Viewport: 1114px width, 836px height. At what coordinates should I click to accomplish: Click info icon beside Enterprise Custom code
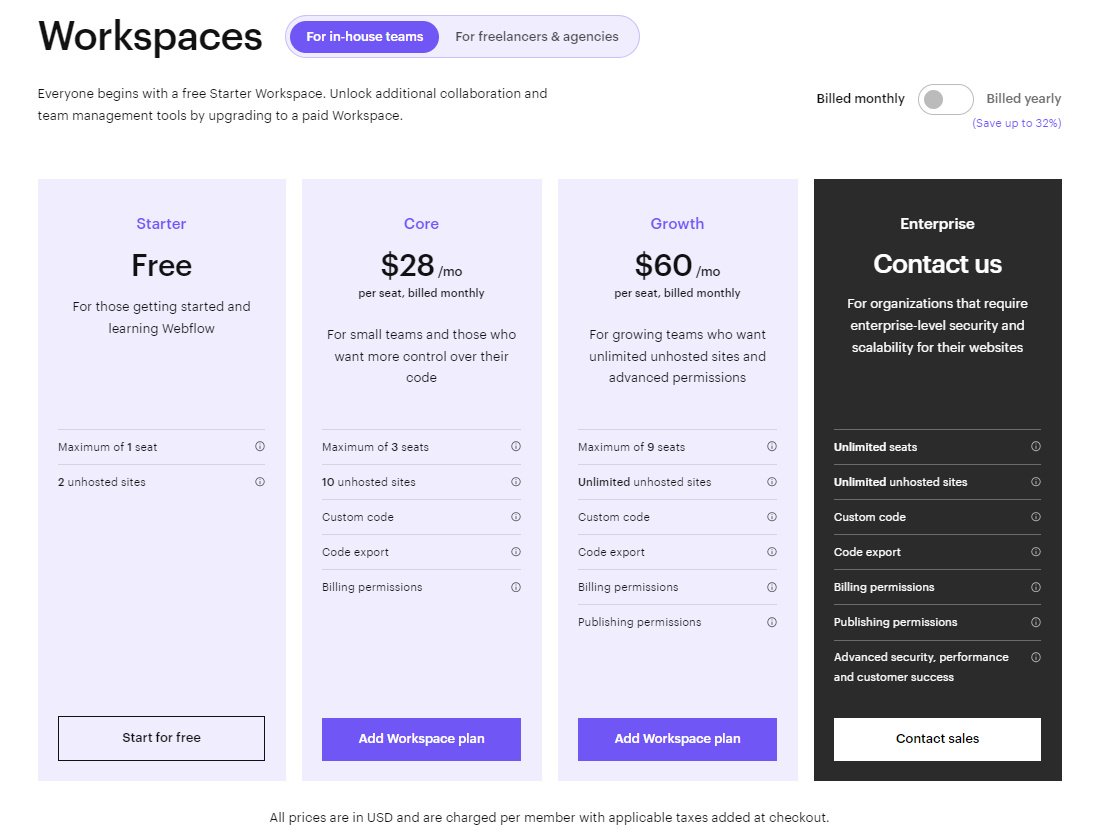pyautogui.click(x=1036, y=517)
